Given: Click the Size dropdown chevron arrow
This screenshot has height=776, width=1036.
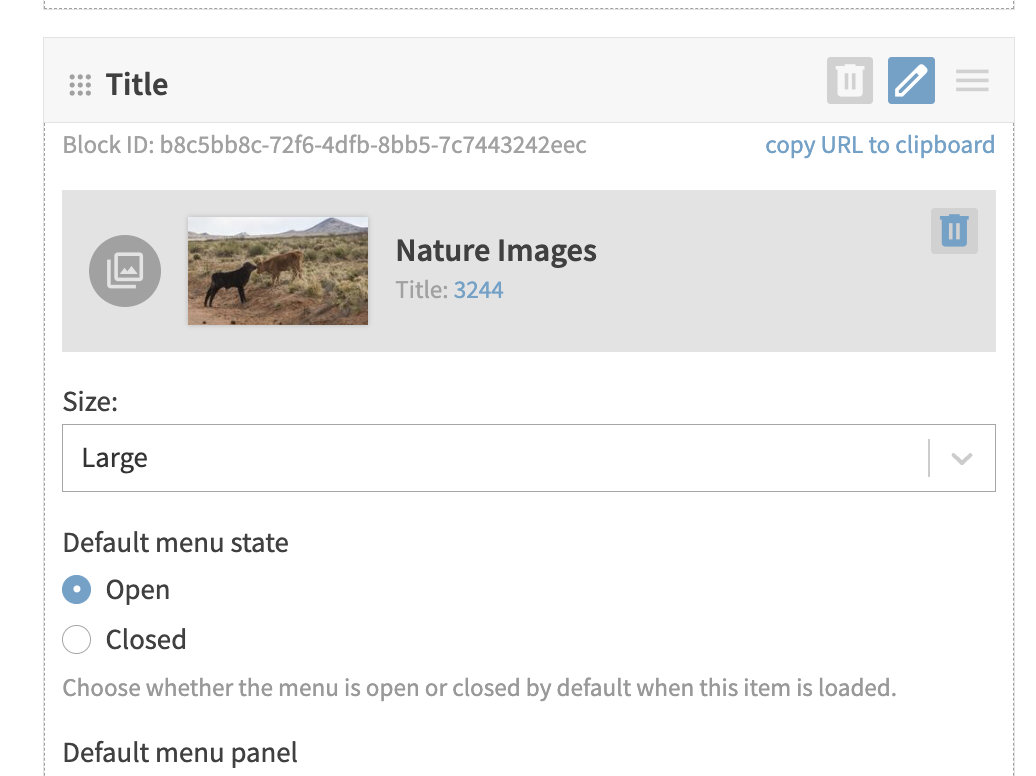Looking at the screenshot, I should (962, 459).
